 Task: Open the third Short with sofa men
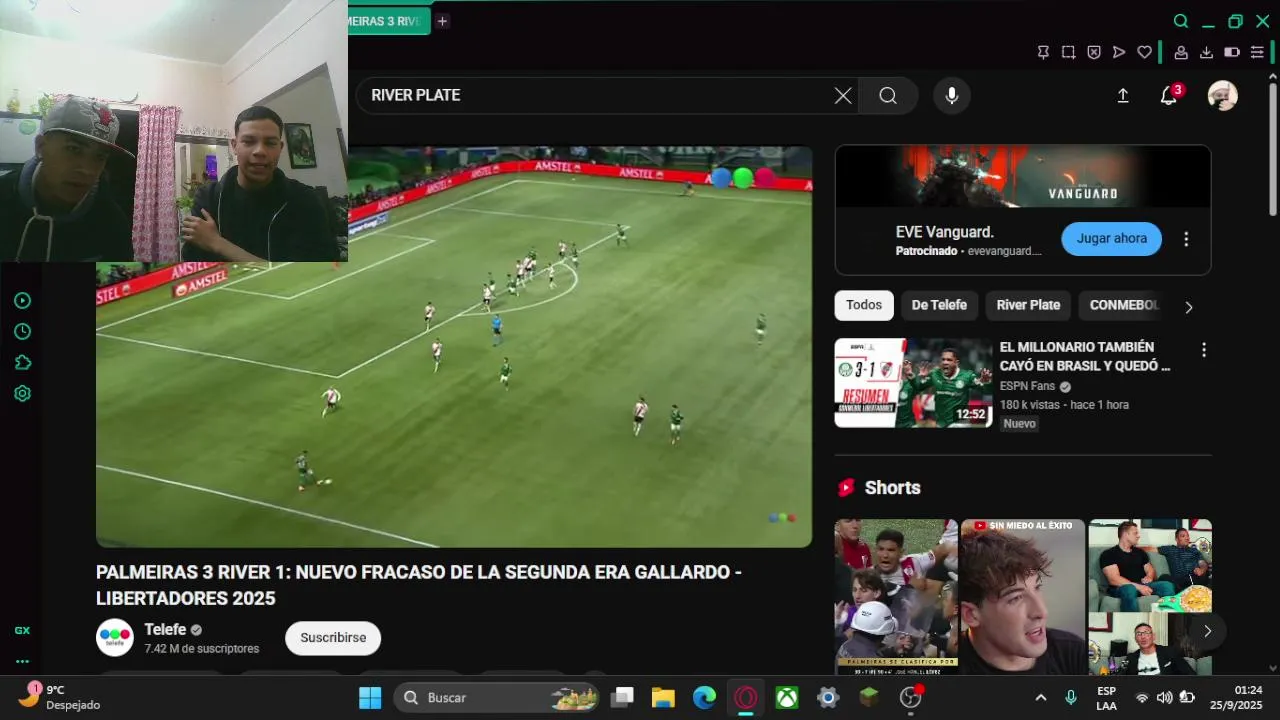1150,596
